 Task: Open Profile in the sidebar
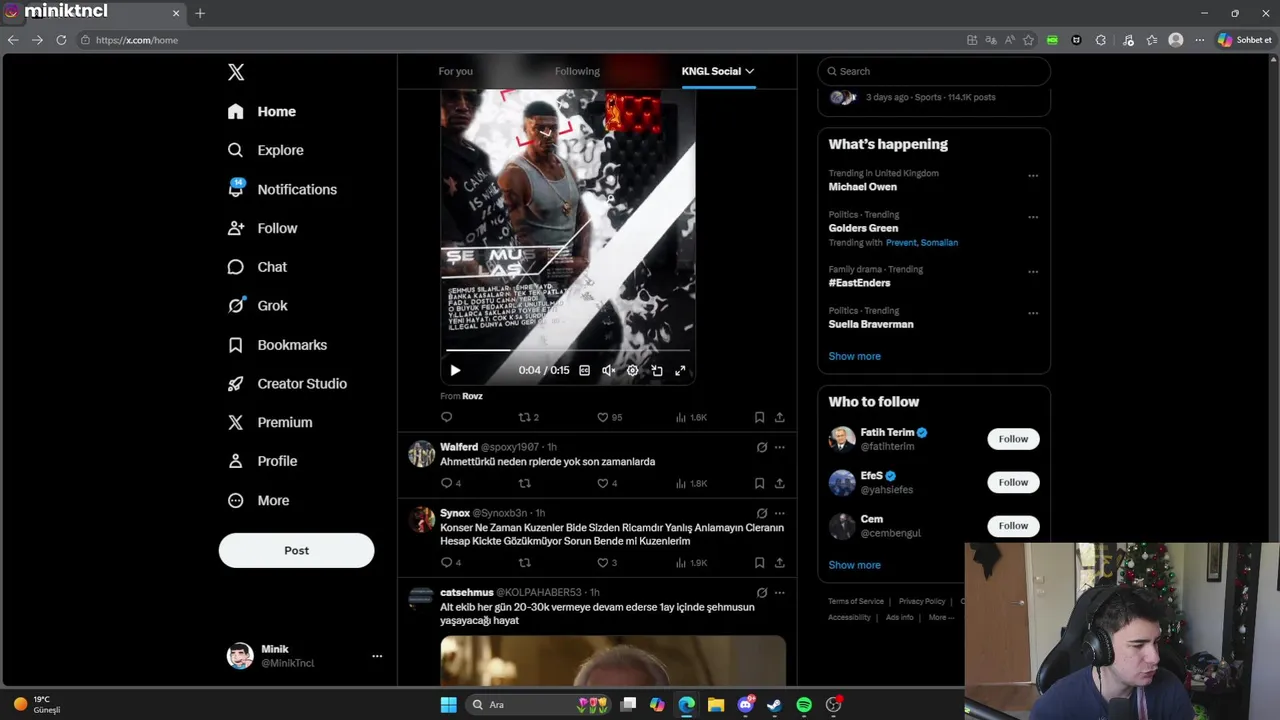[x=263, y=461]
